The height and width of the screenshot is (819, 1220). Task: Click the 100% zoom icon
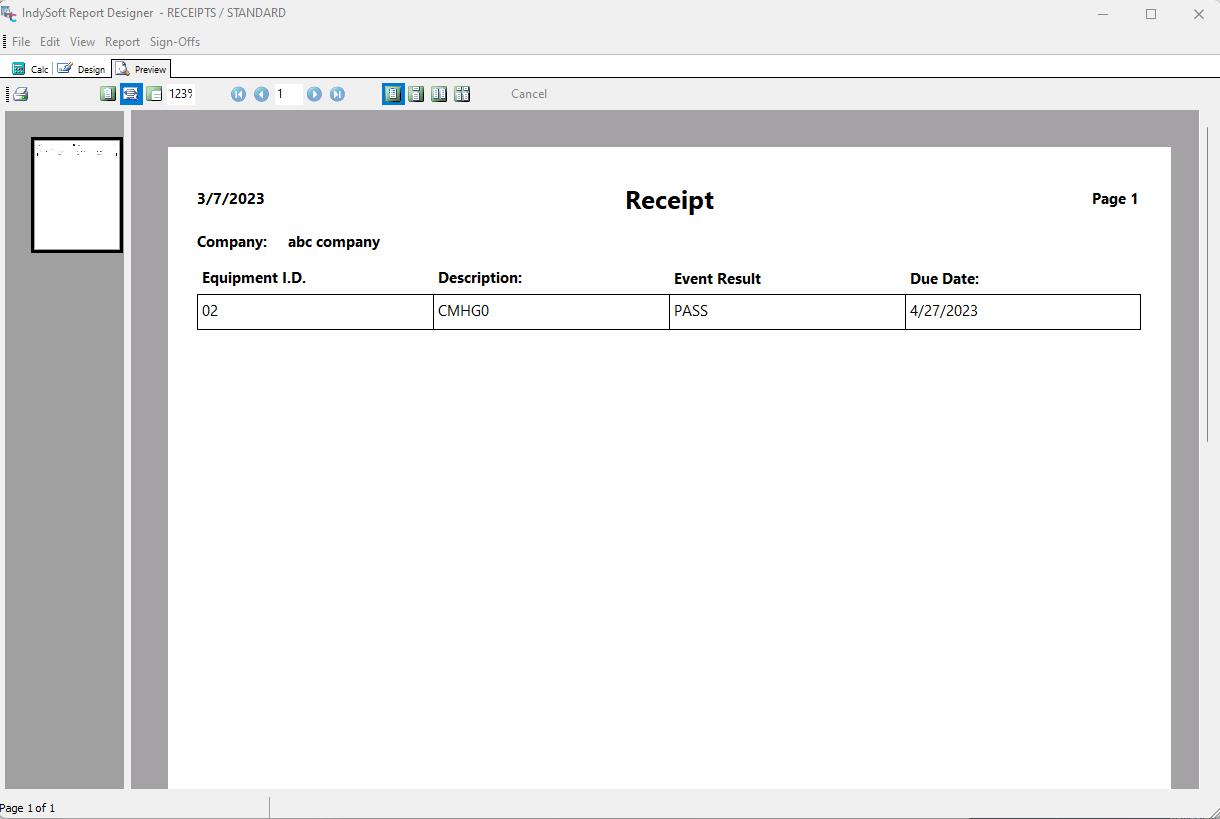pos(154,94)
